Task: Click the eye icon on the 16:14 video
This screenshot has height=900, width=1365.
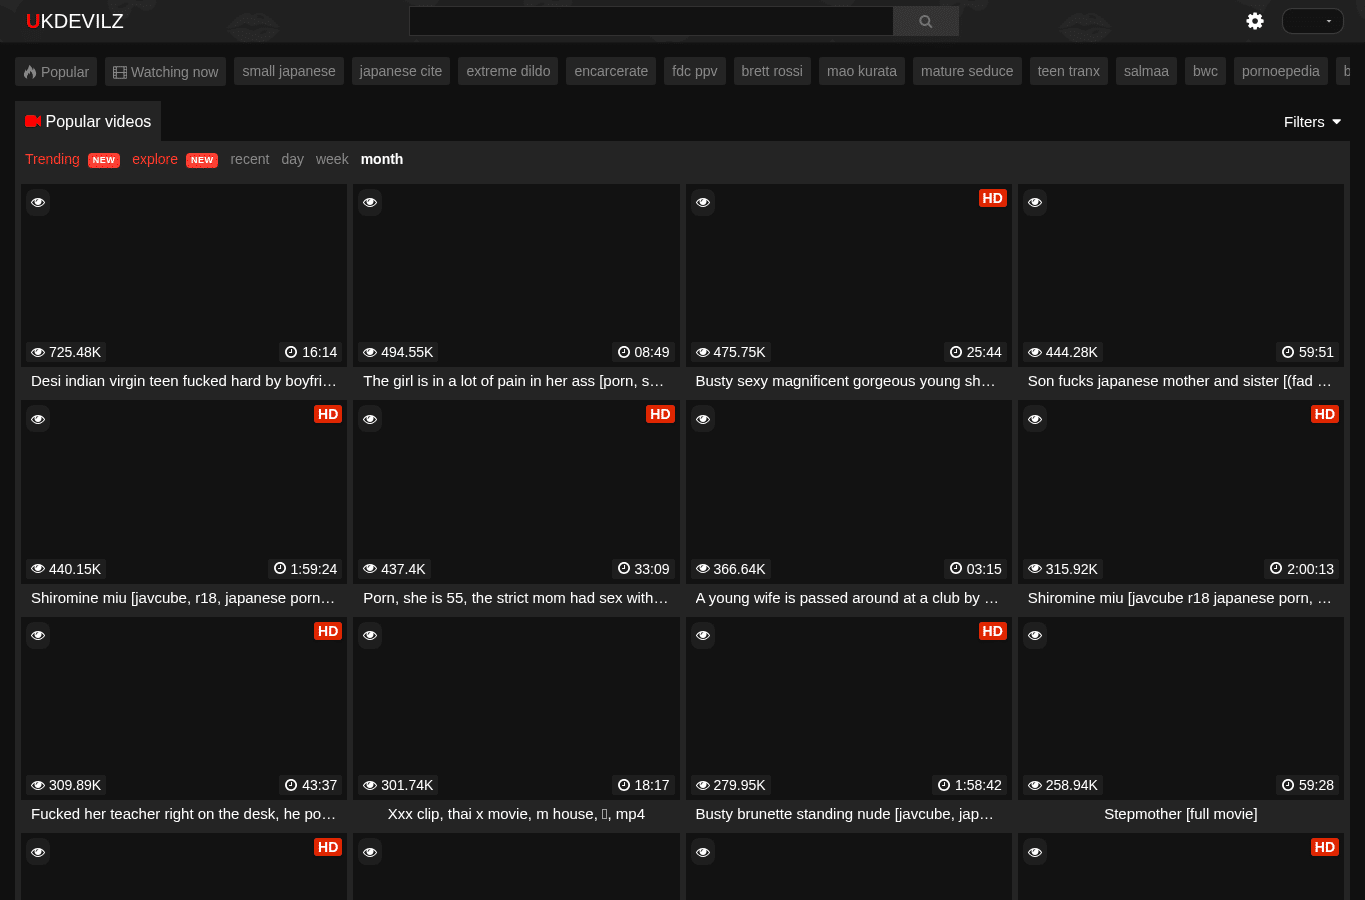Action: [x=38, y=202]
